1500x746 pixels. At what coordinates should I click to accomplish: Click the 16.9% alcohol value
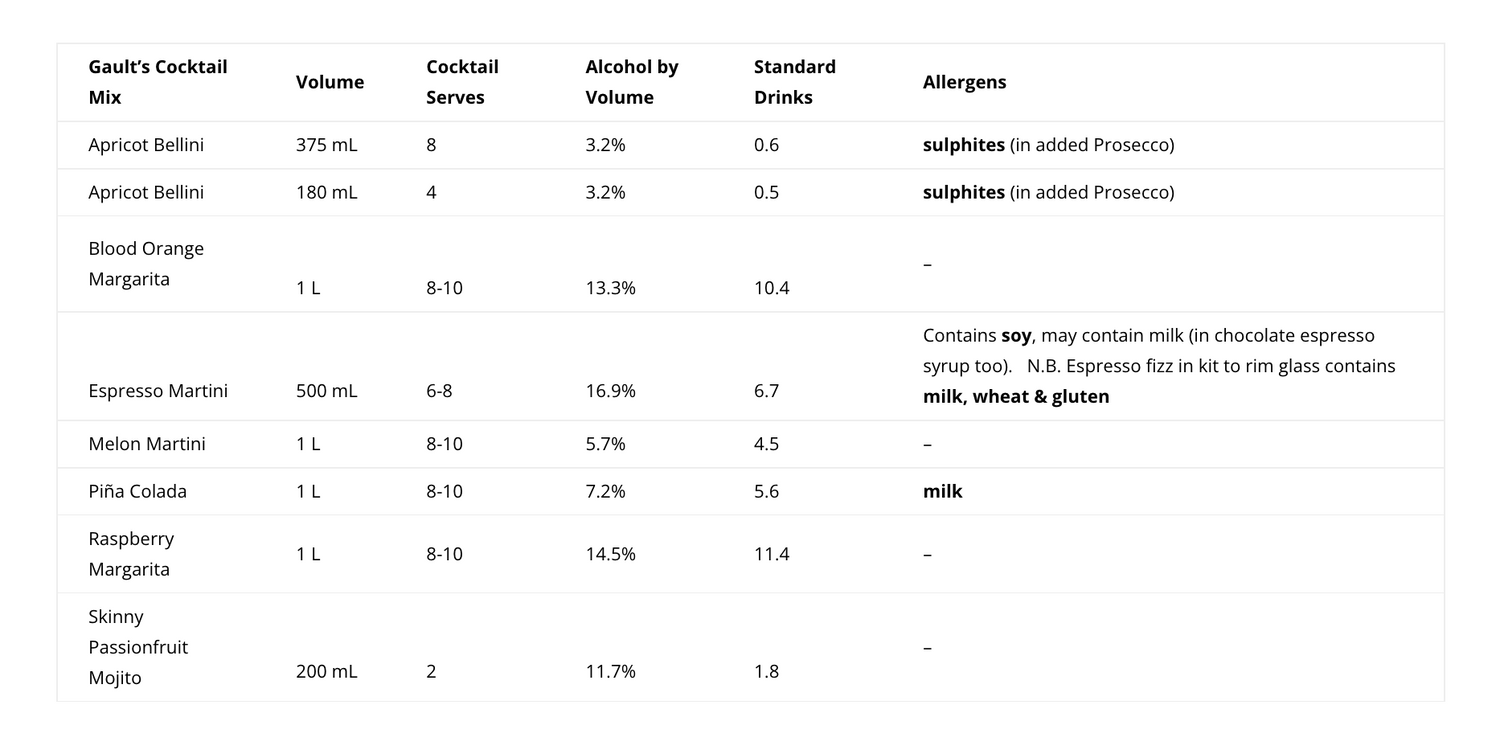tap(611, 390)
